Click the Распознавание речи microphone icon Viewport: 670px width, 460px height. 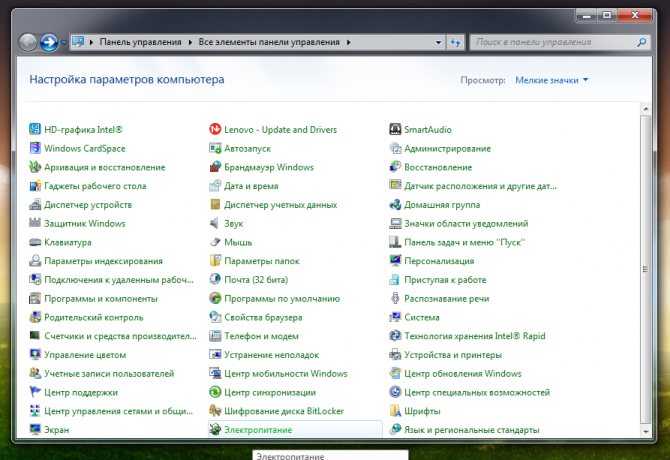(395, 298)
